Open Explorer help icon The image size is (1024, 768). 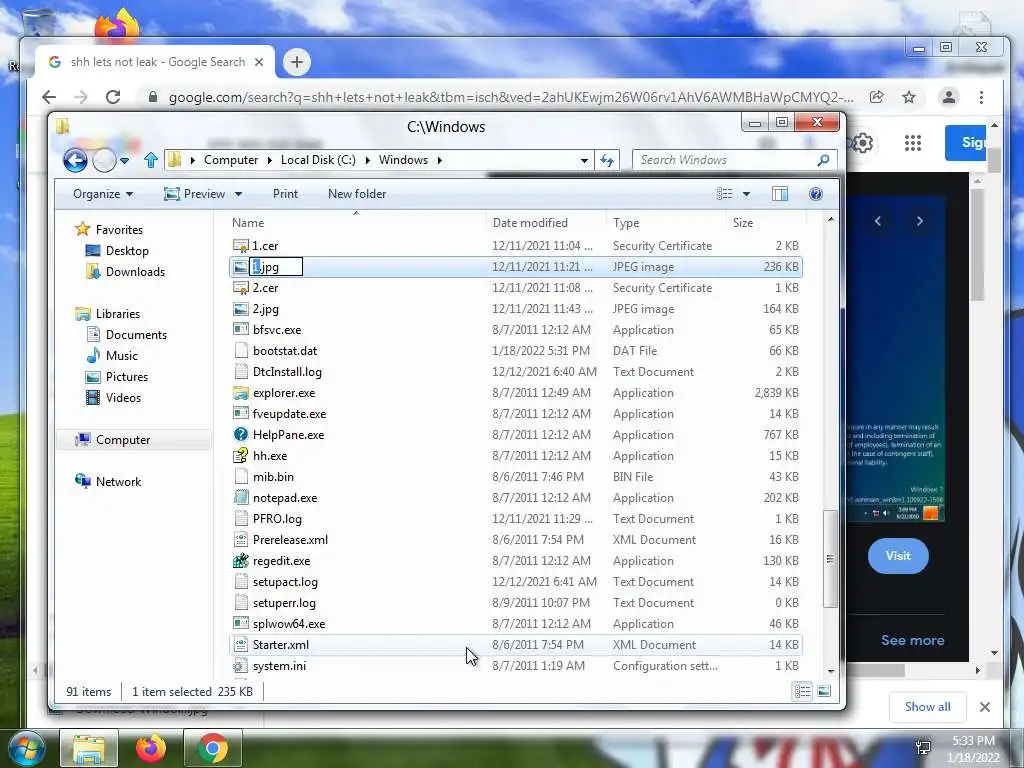click(x=816, y=194)
